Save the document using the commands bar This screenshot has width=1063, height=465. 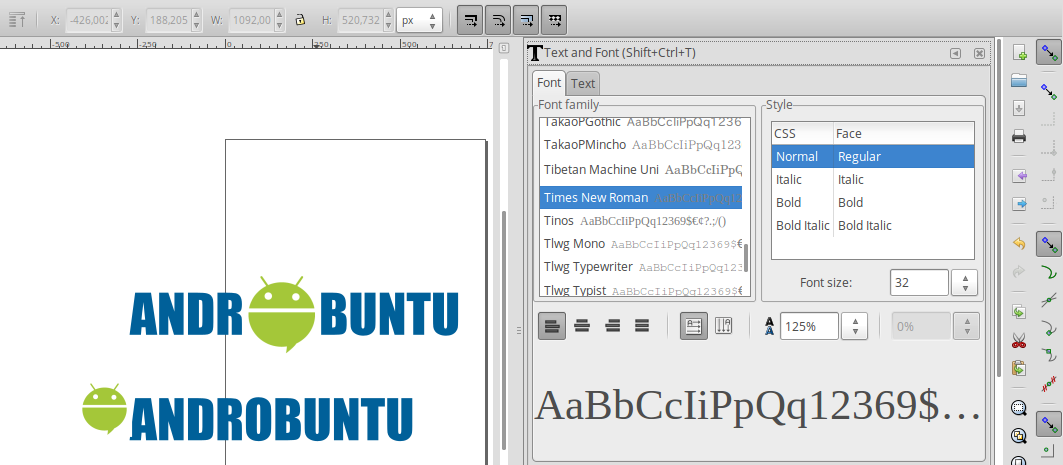pyautogui.click(x=1019, y=108)
